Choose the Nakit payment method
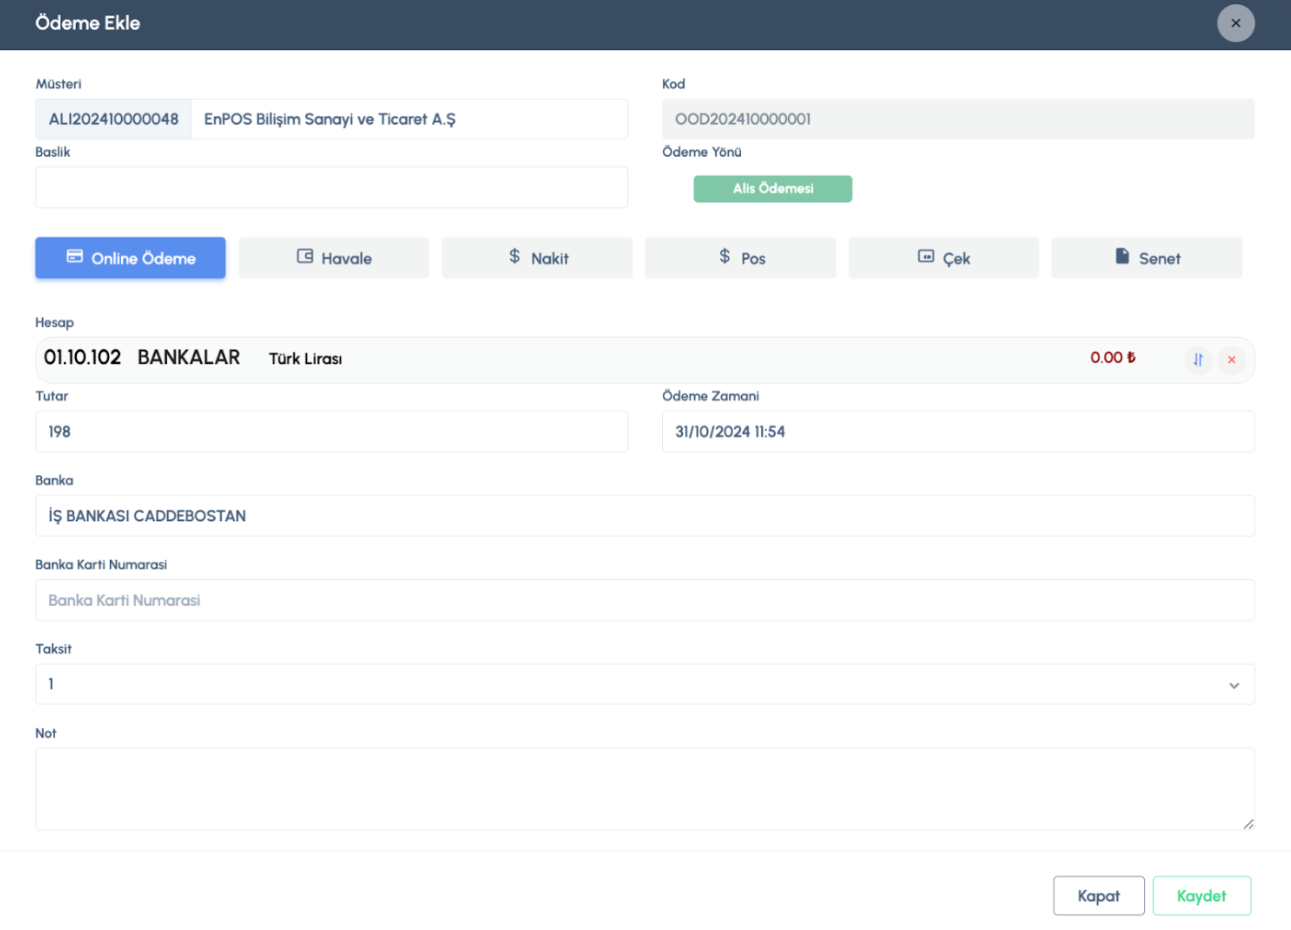The image size is (1291, 930). pyautogui.click(x=537, y=258)
